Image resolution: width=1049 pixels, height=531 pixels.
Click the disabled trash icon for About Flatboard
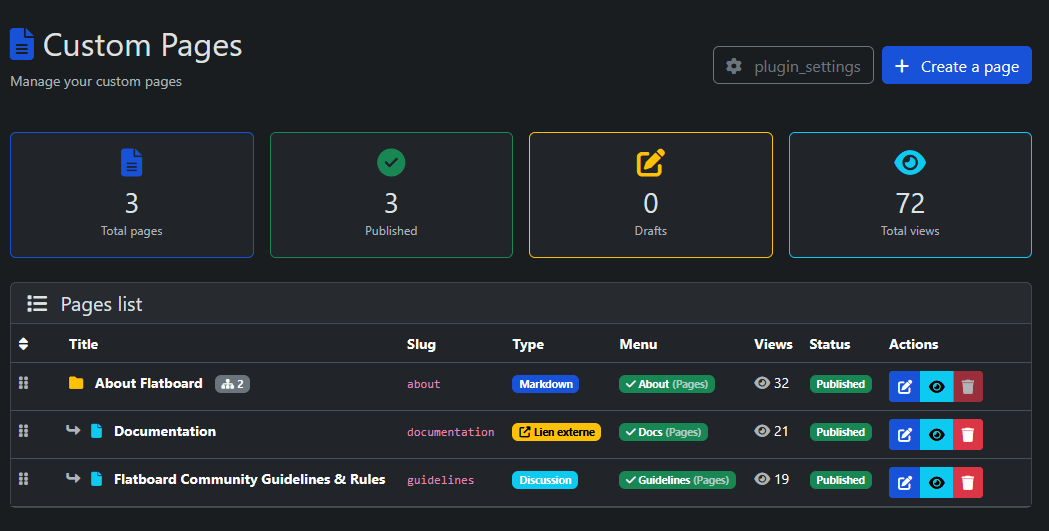(x=967, y=387)
